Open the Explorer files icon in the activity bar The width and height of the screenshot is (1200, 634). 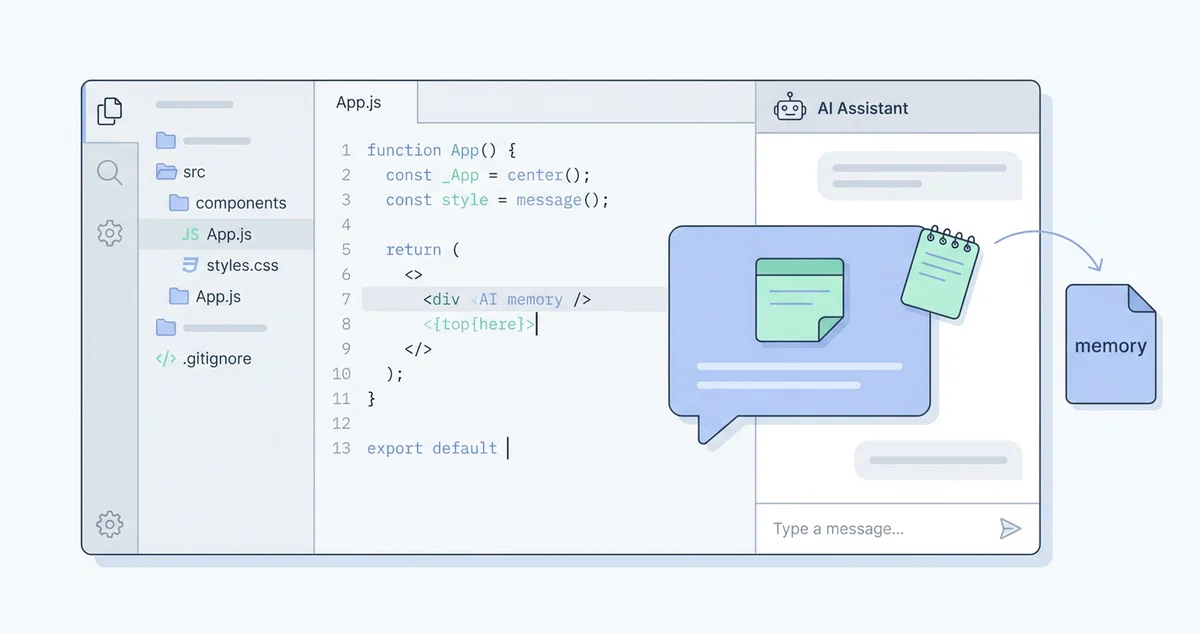[110, 111]
